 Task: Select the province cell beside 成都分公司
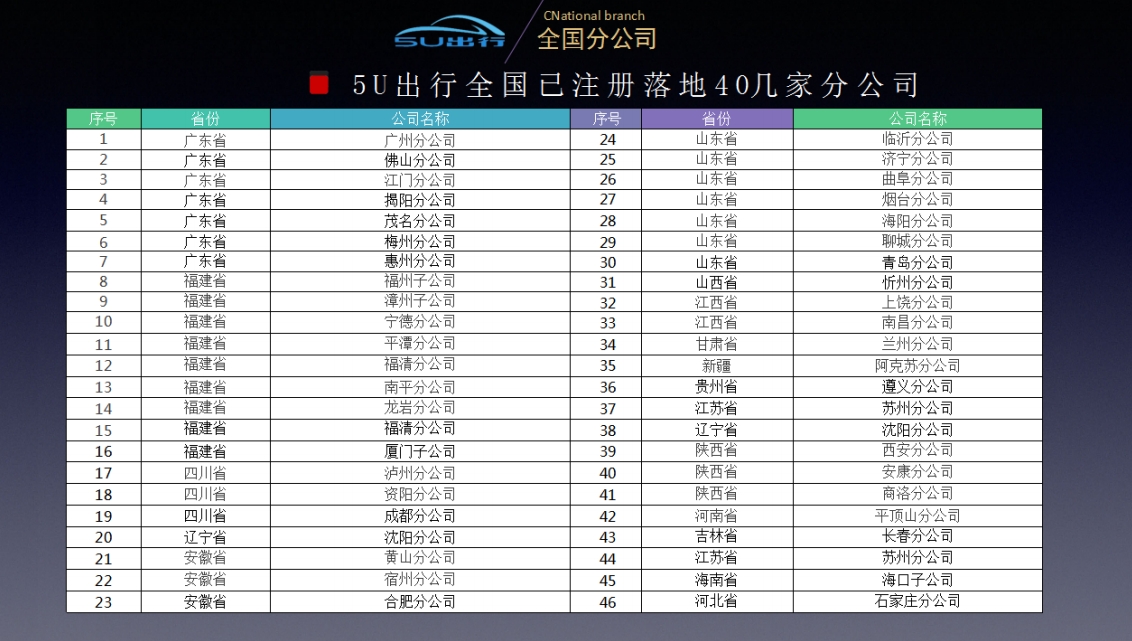tap(206, 516)
